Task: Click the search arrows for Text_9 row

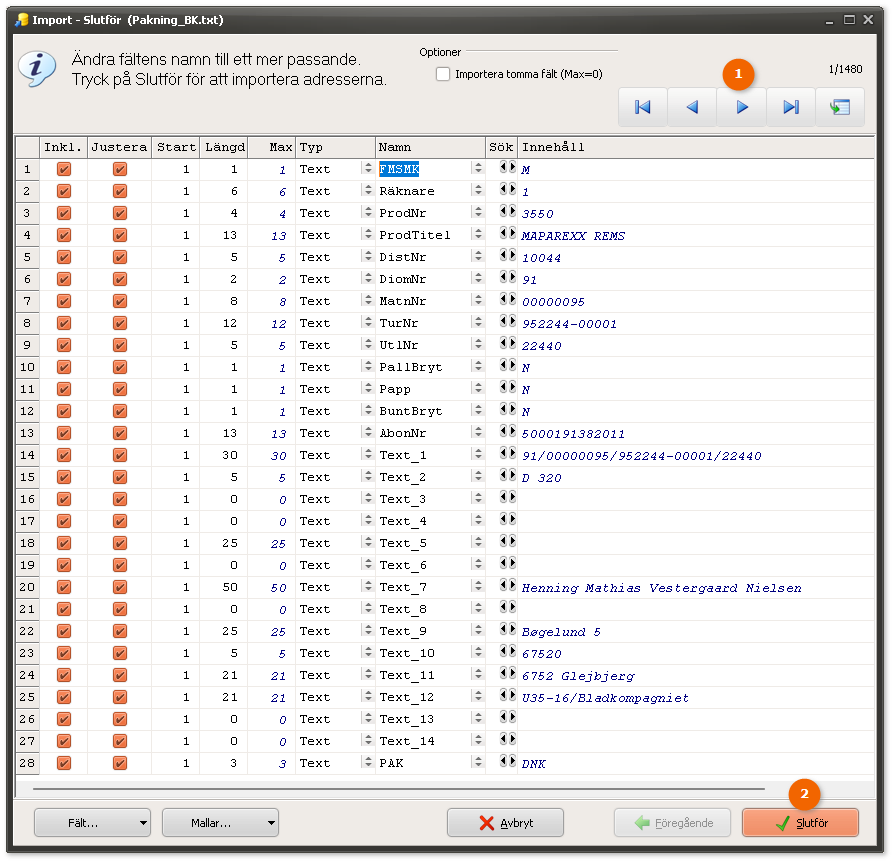Action: click(x=507, y=629)
